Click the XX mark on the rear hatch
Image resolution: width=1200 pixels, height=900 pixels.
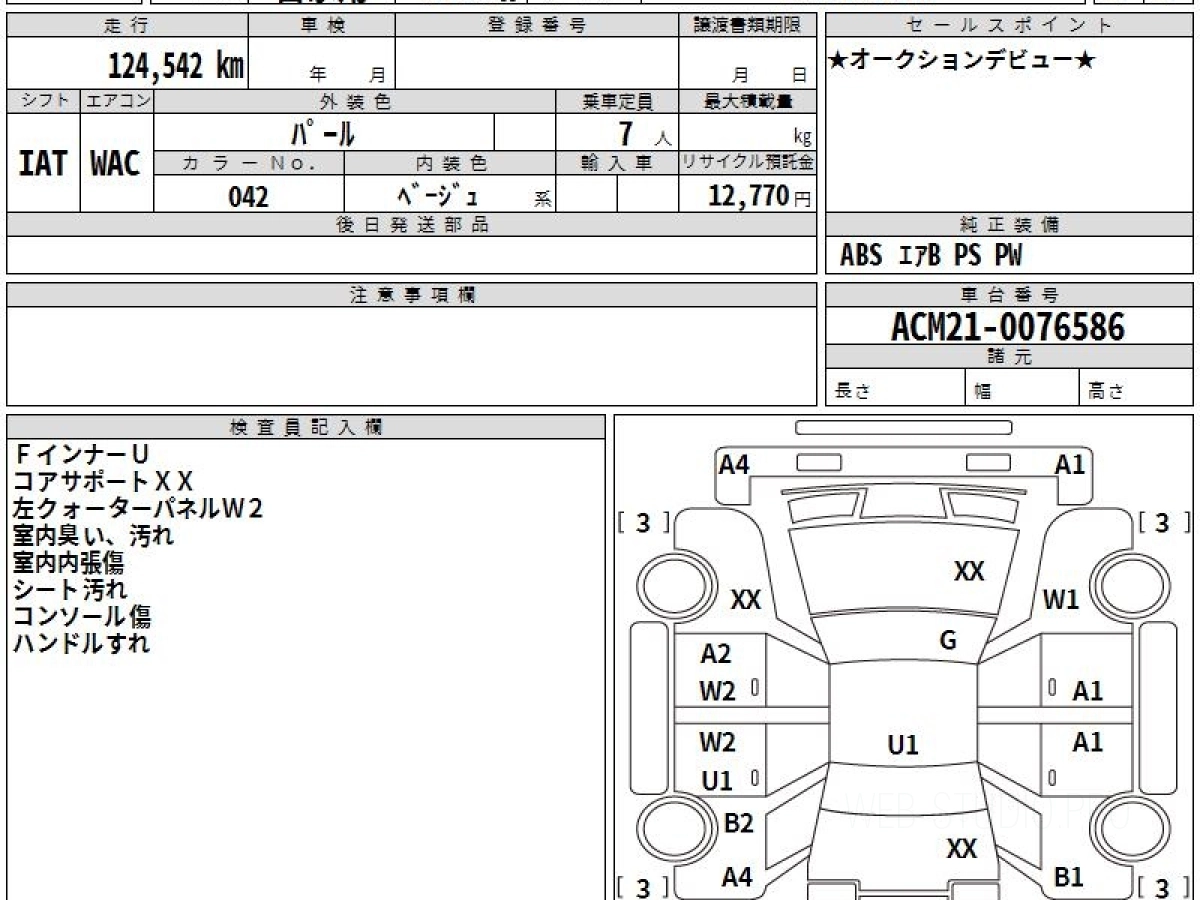coord(961,849)
